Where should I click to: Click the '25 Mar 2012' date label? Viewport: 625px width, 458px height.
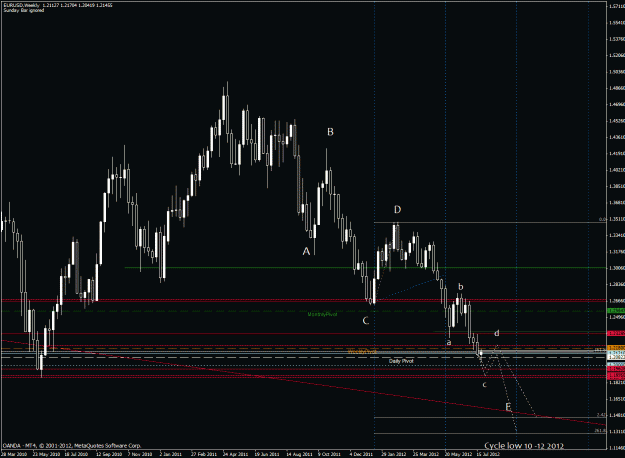(426, 454)
